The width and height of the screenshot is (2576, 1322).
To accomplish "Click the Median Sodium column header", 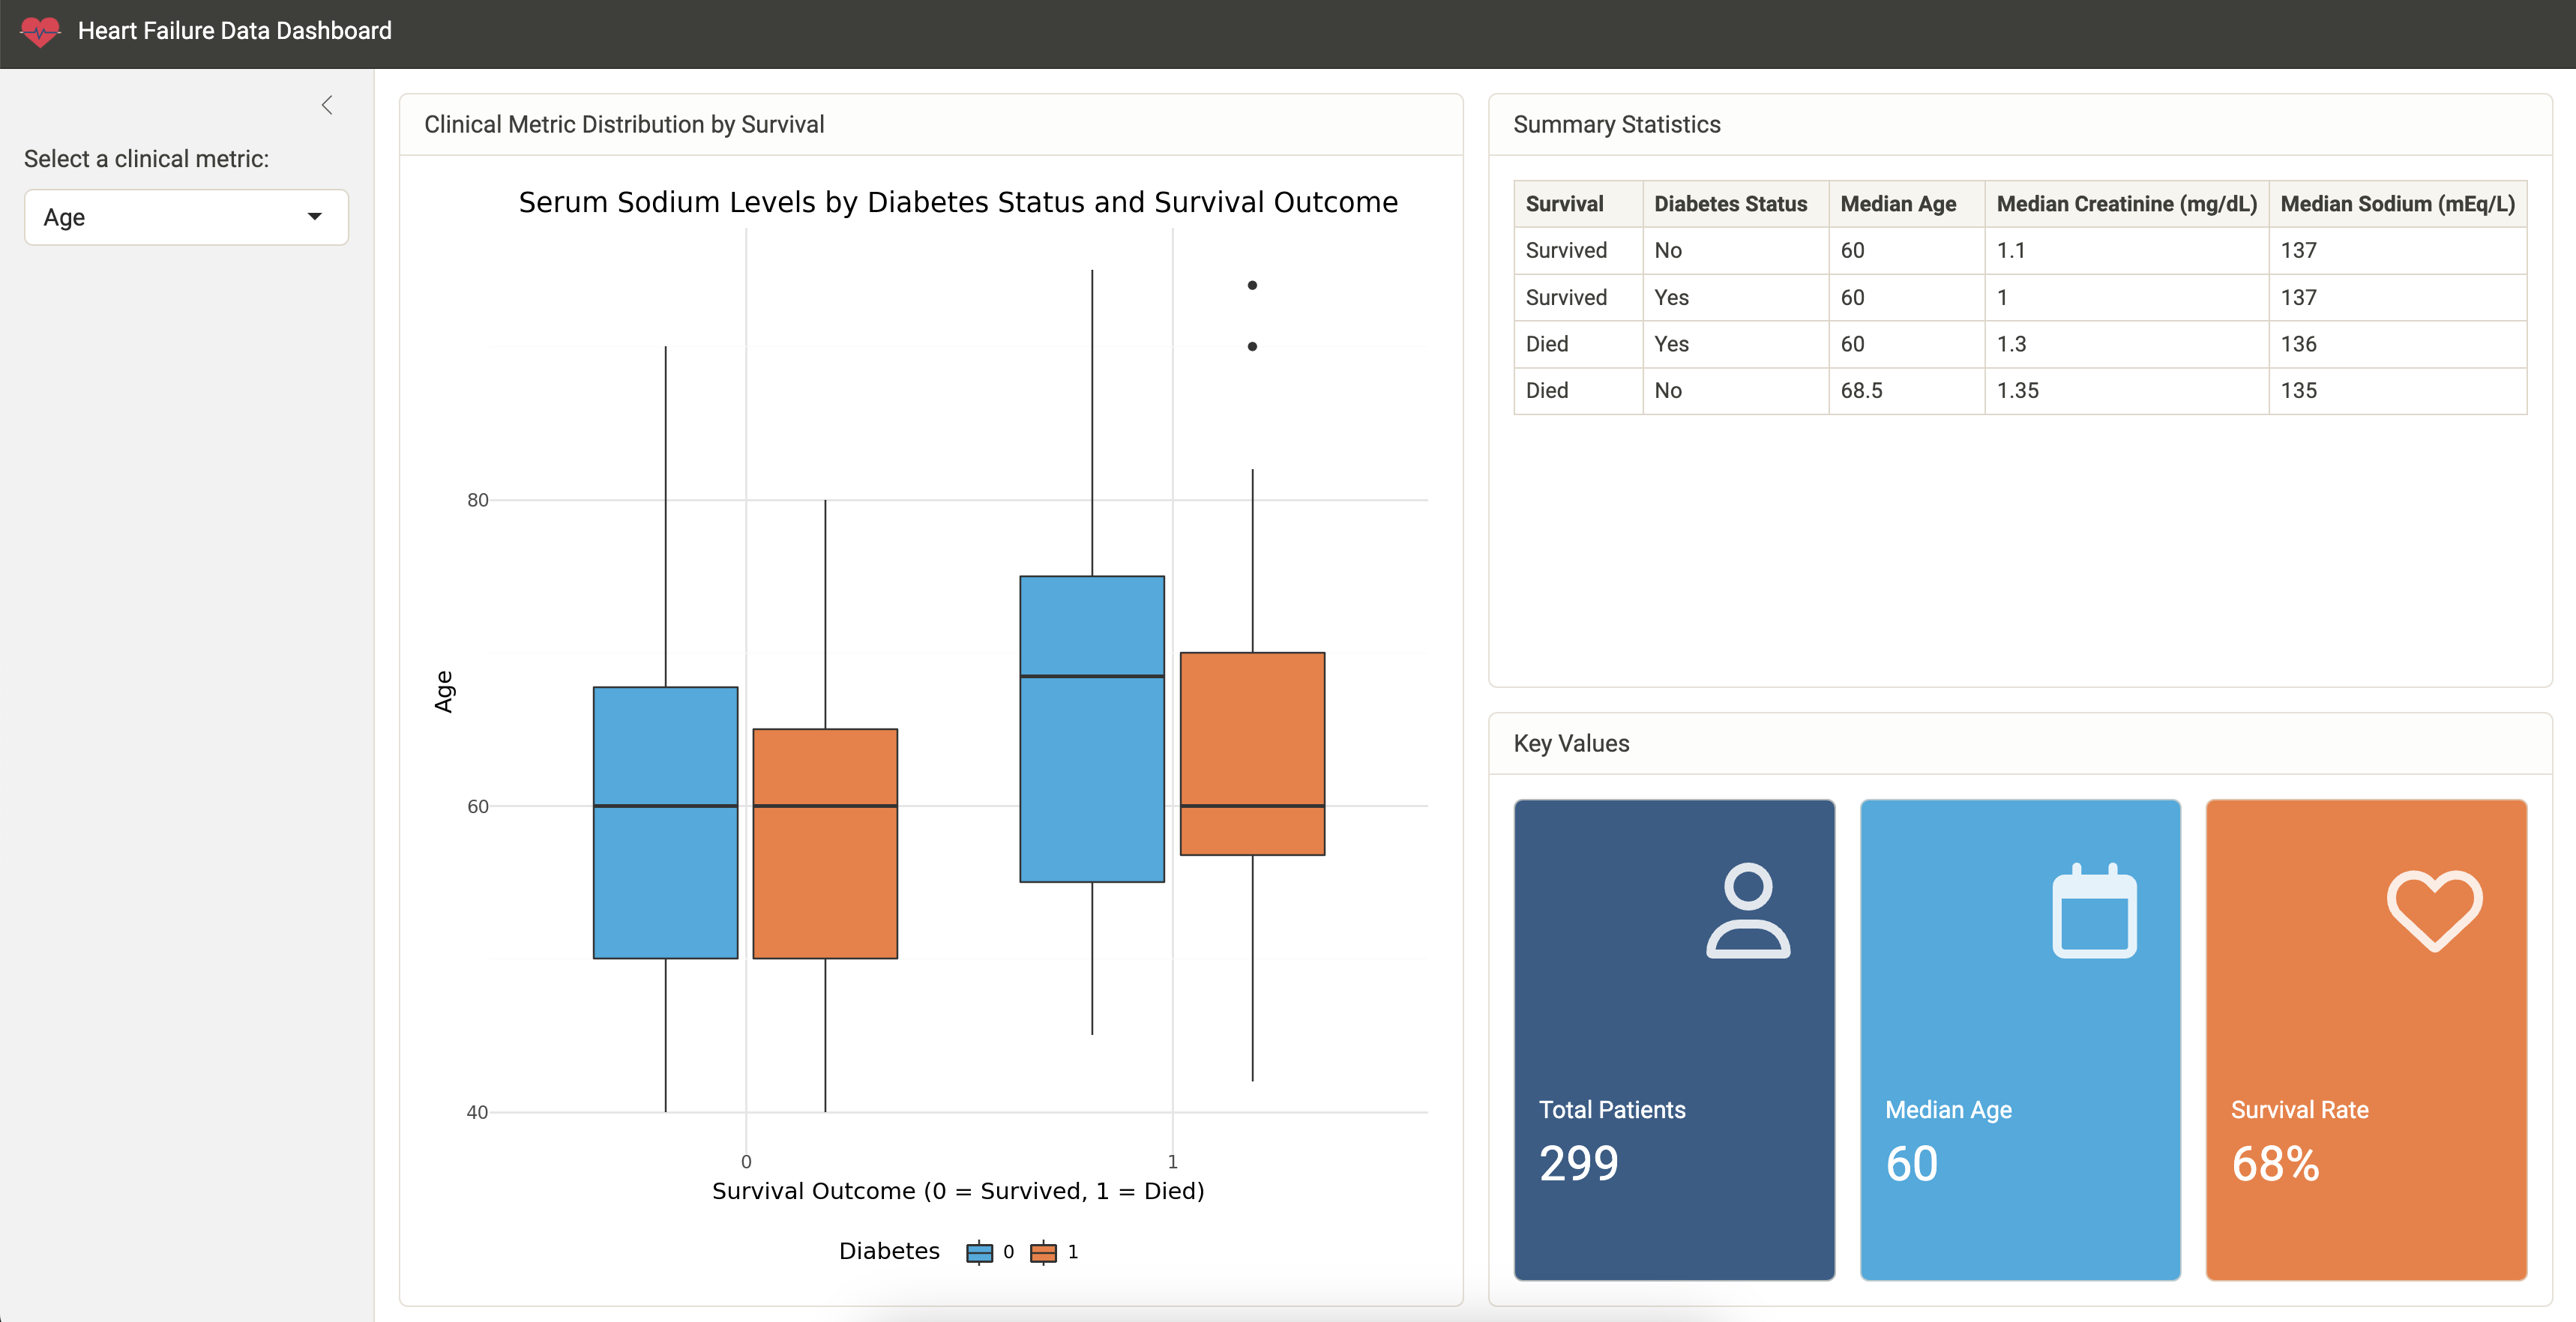I will coord(2397,204).
